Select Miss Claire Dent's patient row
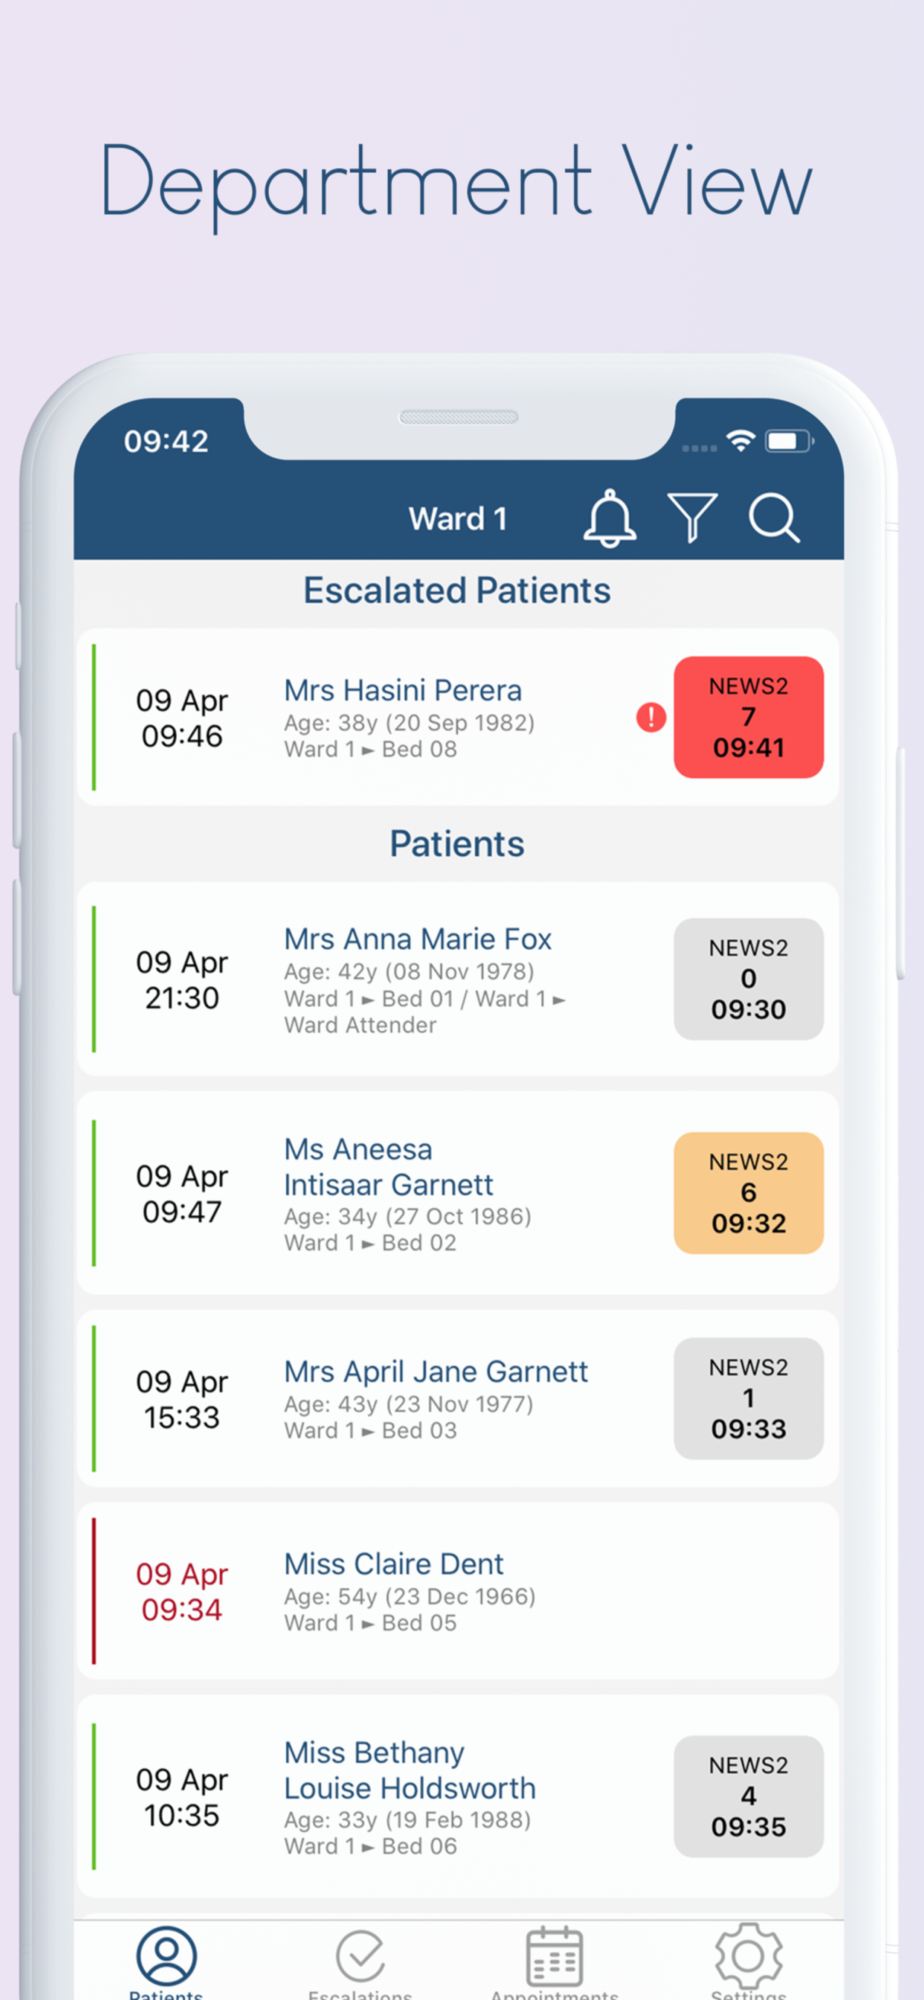 coord(394,1565)
